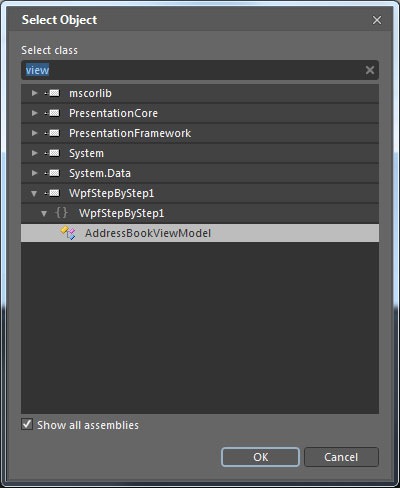400x488 pixels.
Task: Click the System assembly icon
Action: pyautogui.click(x=53, y=153)
